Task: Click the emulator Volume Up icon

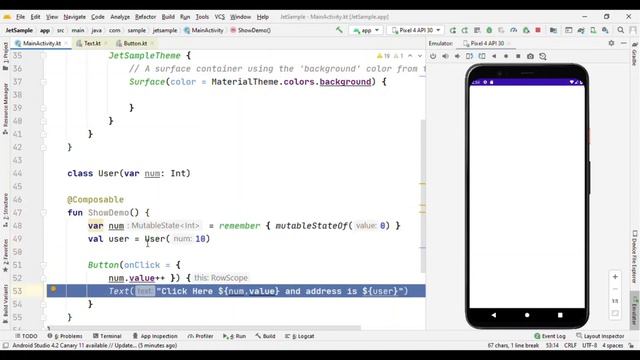Action: [445, 56]
